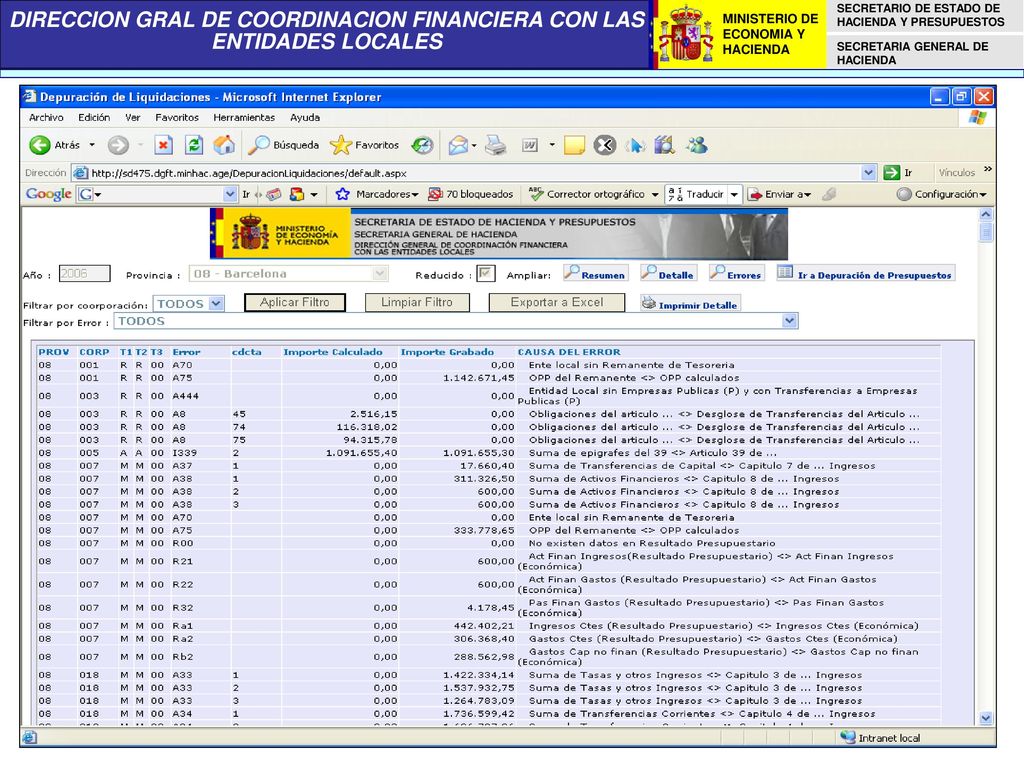1024x768 pixels.
Task: Click the value 116.318,02 in Importe Calculado
Action: pyautogui.click(x=367, y=427)
